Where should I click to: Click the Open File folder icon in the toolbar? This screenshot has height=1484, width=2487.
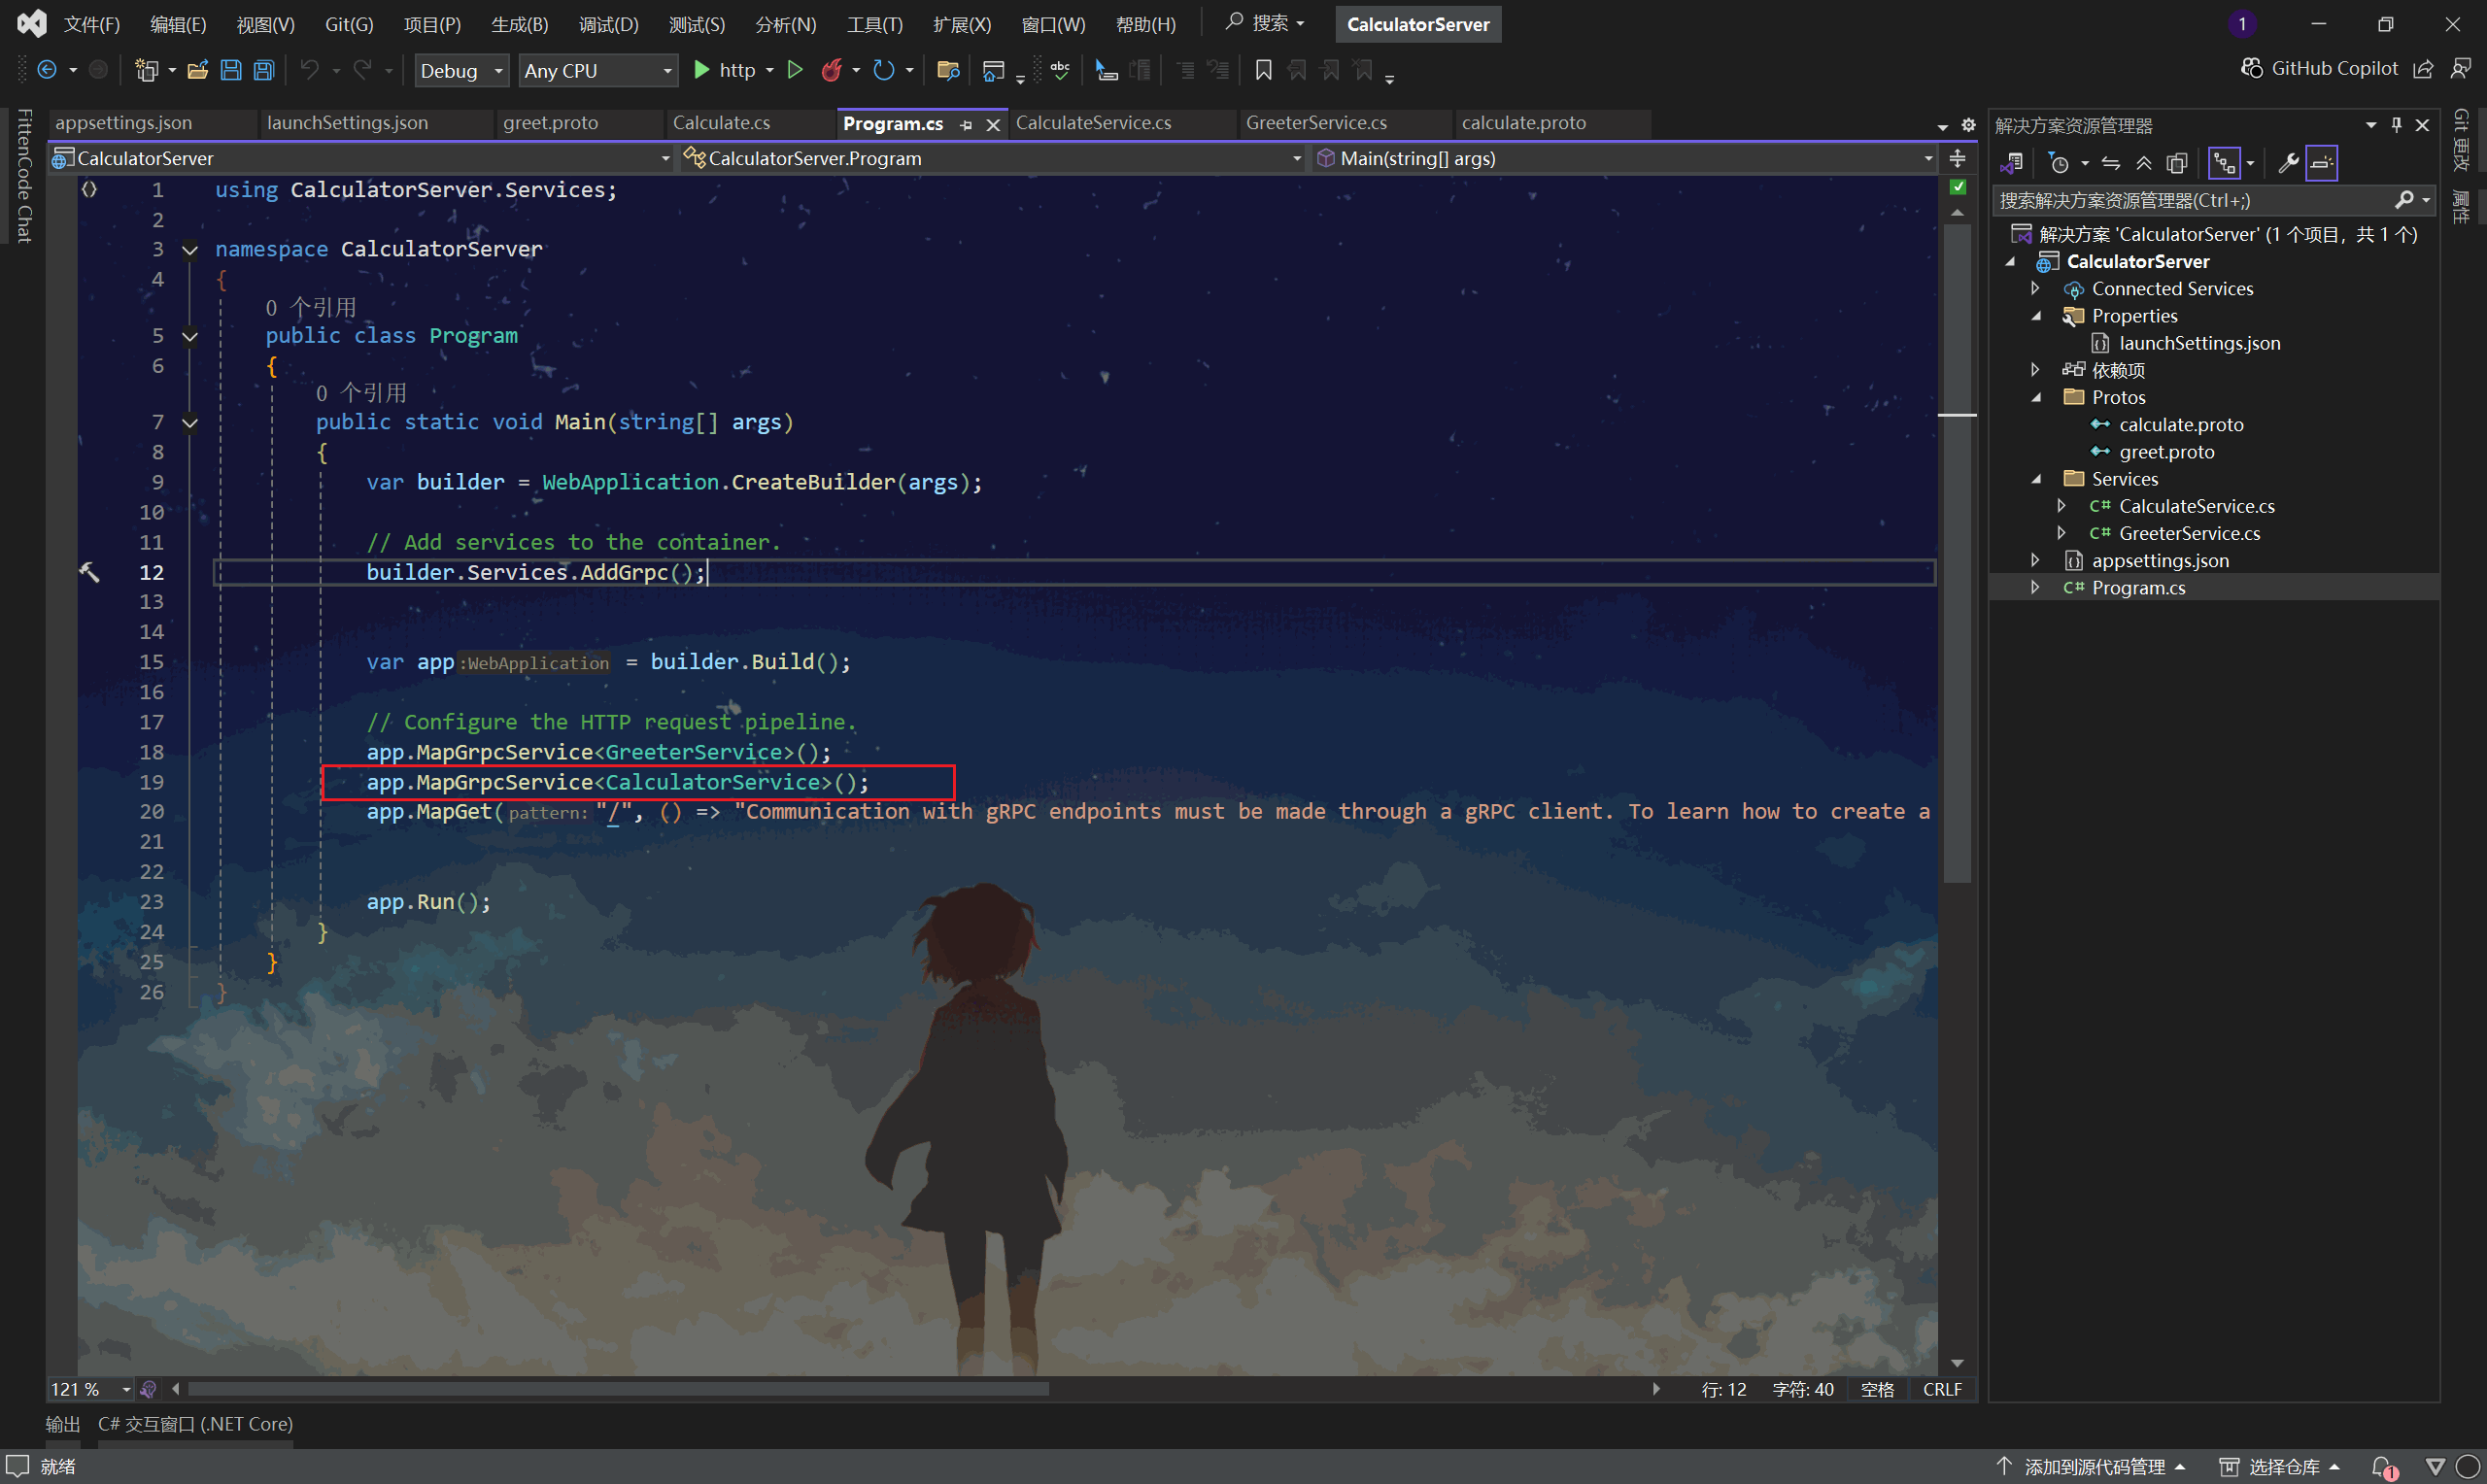click(197, 70)
